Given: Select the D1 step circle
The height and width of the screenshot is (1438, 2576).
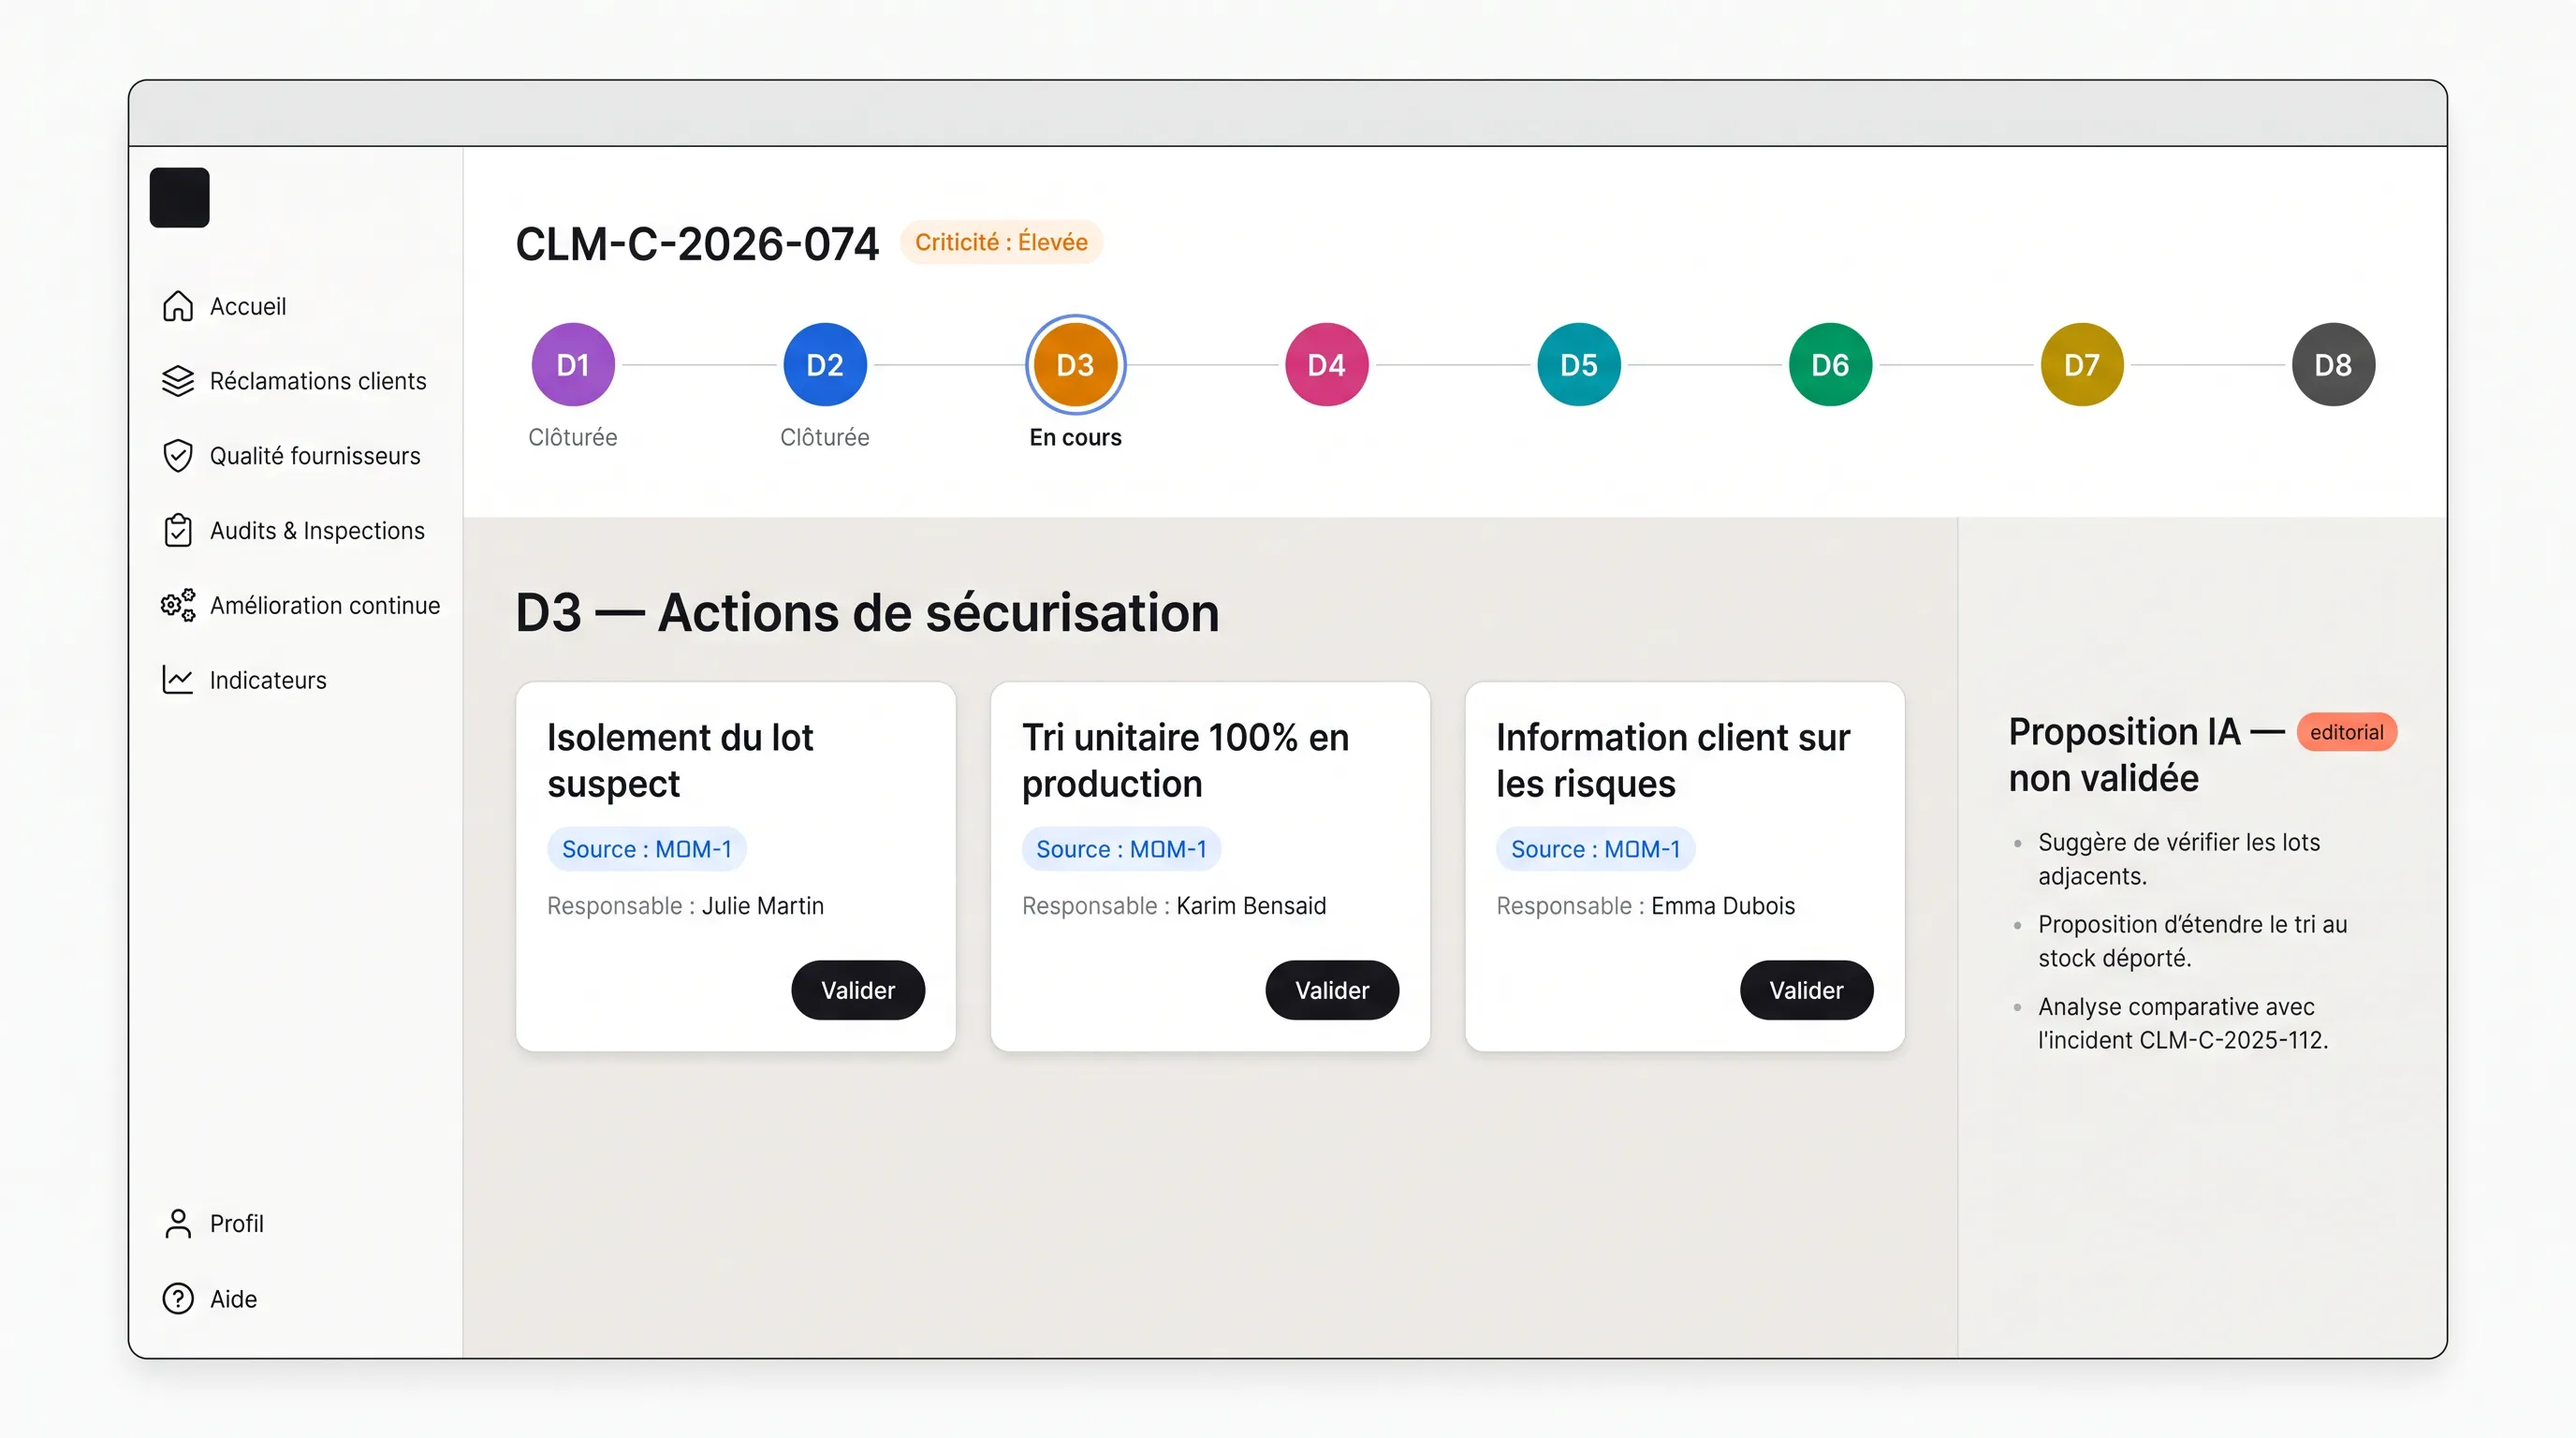Looking at the screenshot, I should (573, 364).
